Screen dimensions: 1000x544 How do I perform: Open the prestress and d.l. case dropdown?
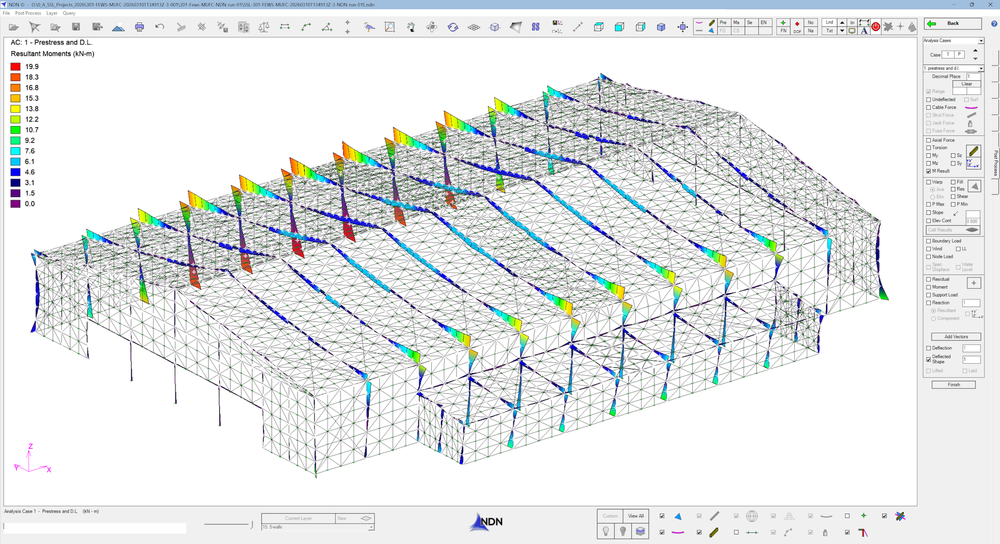(981, 68)
